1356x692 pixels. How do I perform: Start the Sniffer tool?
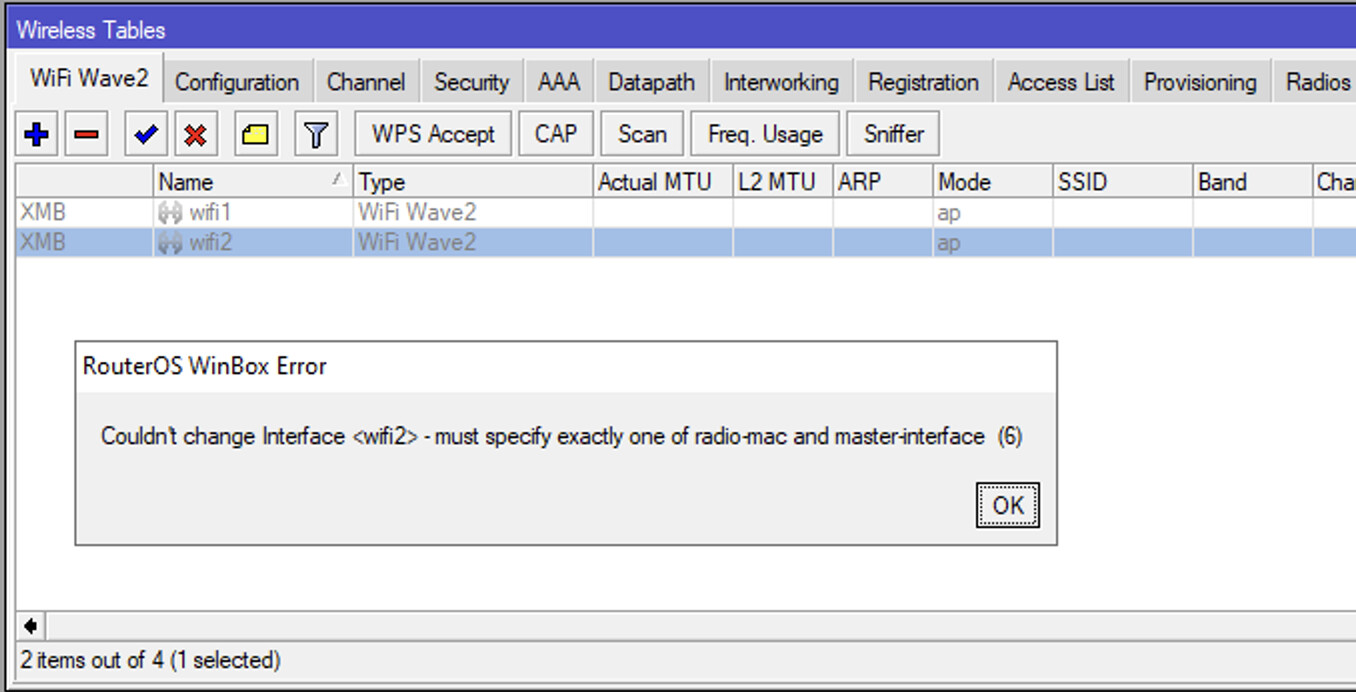click(894, 134)
